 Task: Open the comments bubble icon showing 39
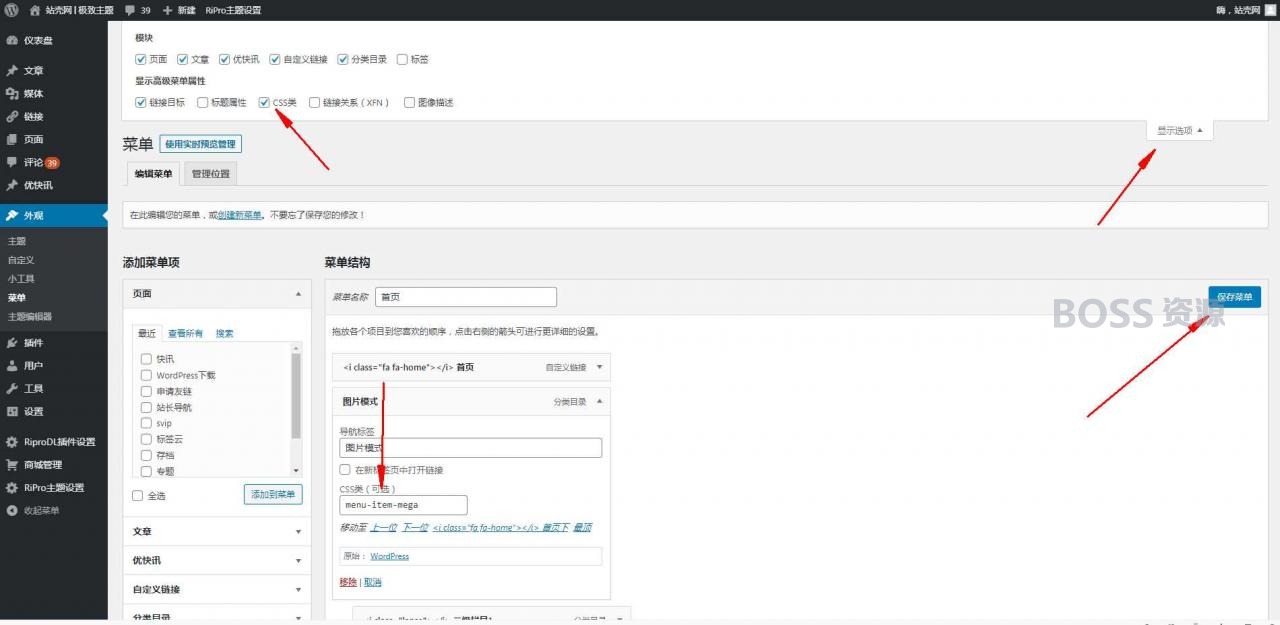pyautogui.click(x=130, y=10)
